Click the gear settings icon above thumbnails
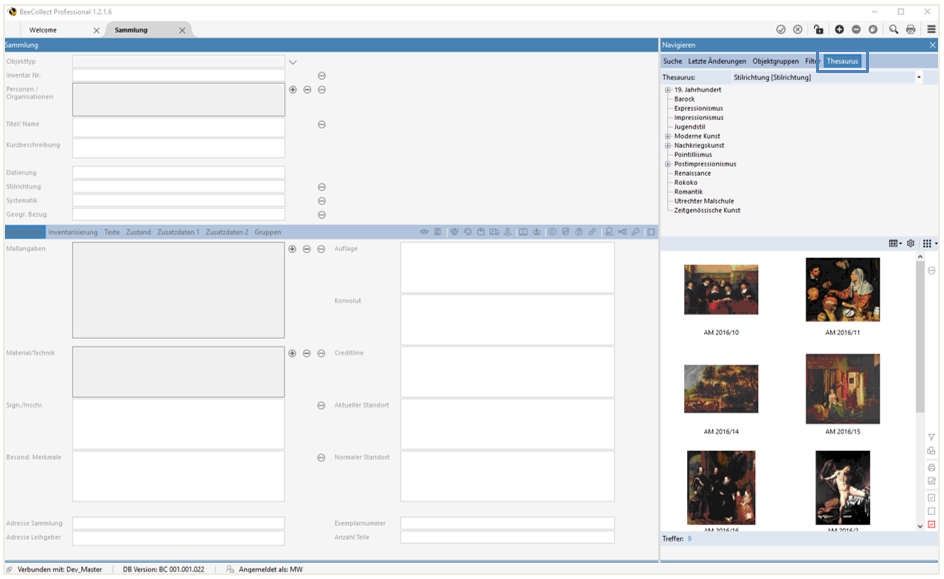The image size is (944, 579). (x=910, y=243)
